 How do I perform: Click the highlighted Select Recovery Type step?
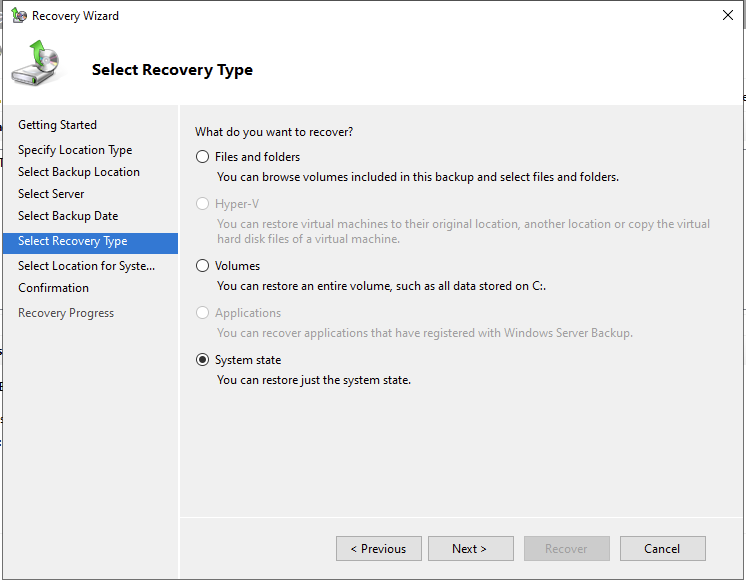pos(90,243)
